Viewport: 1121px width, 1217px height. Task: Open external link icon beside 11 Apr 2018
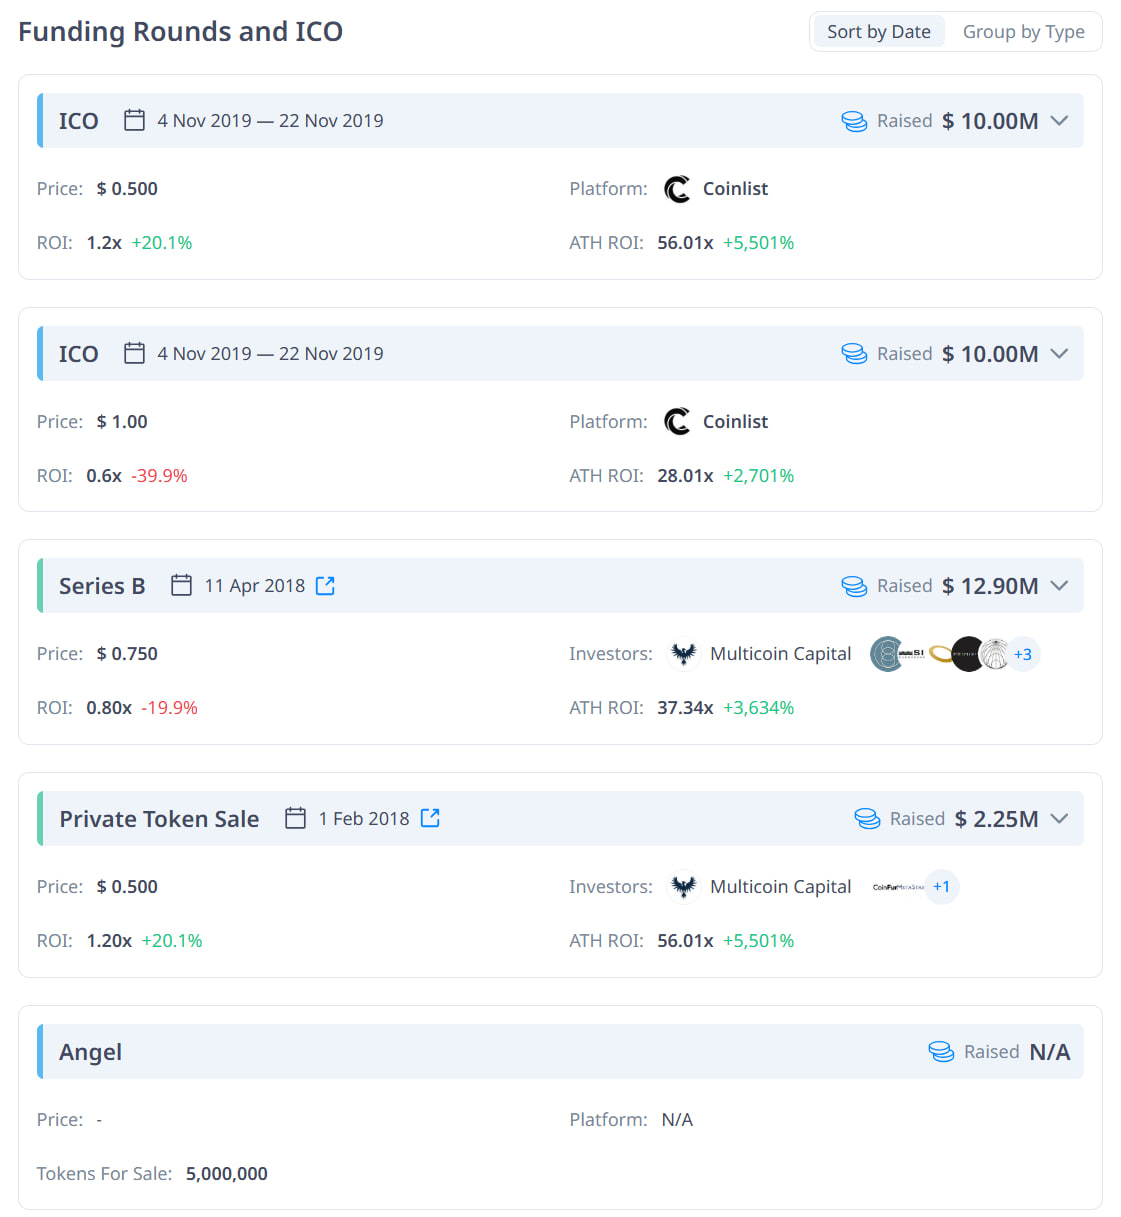pyautogui.click(x=325, y=586)
